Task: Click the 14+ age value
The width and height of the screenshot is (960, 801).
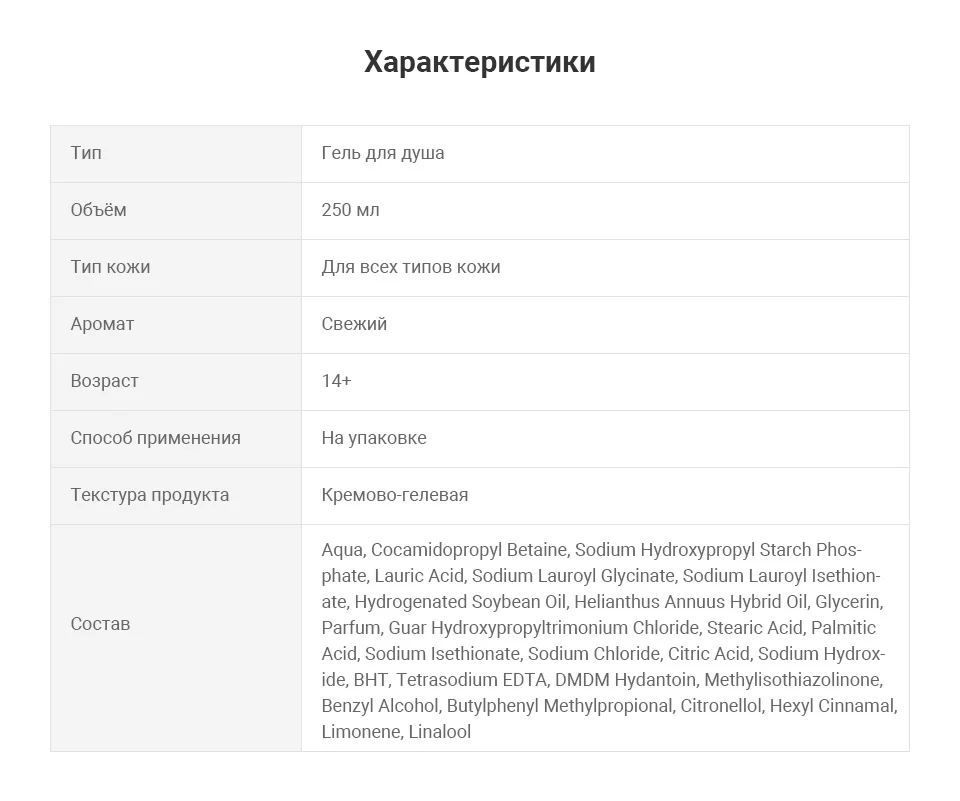Action: [336, 381]
